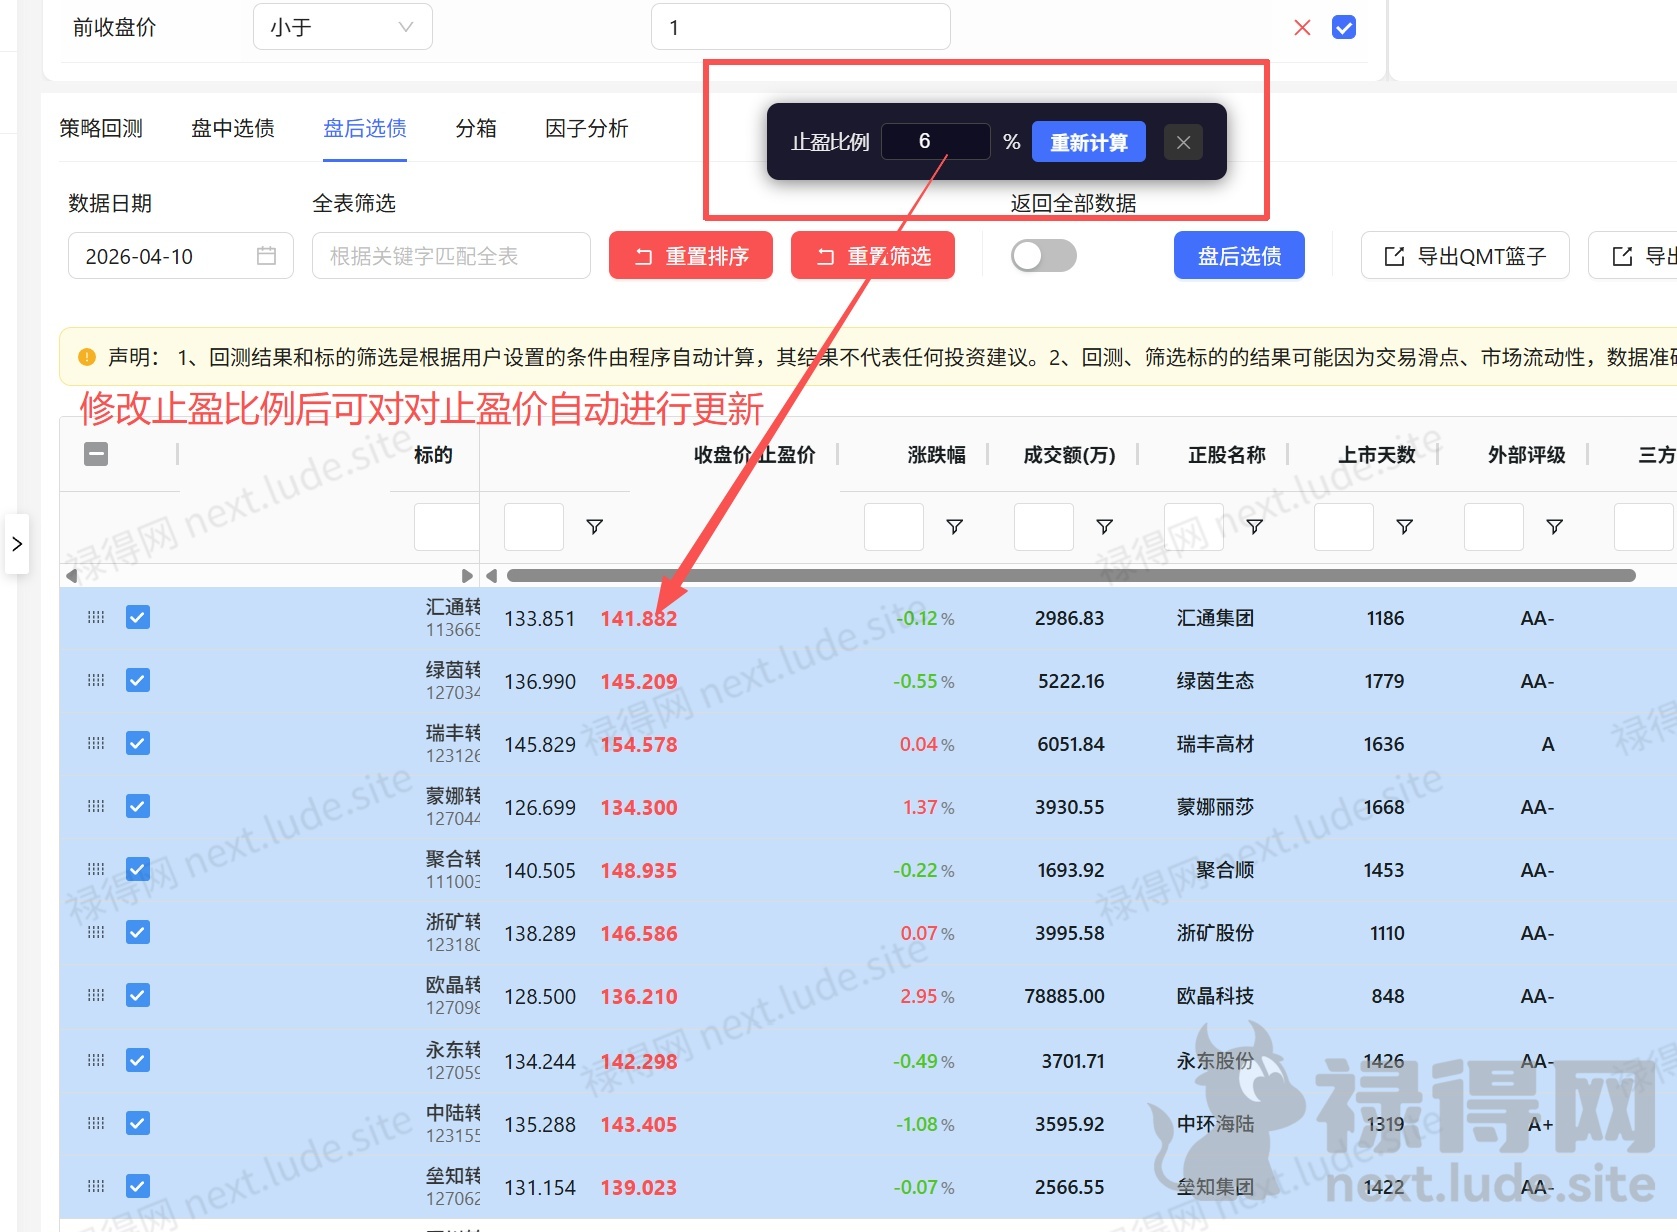Open the 小于 comparison dropdown
The width and height of the screenshot is (1677, 1232).
pos(342,27)
